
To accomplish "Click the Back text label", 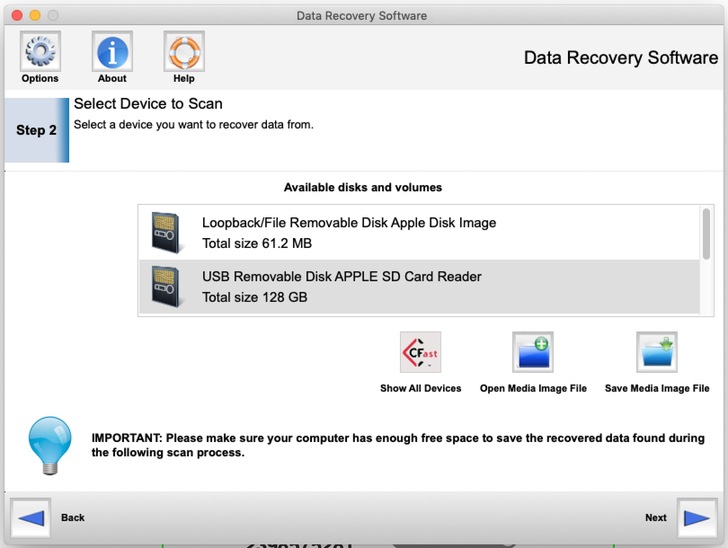I will pos(73,517).
